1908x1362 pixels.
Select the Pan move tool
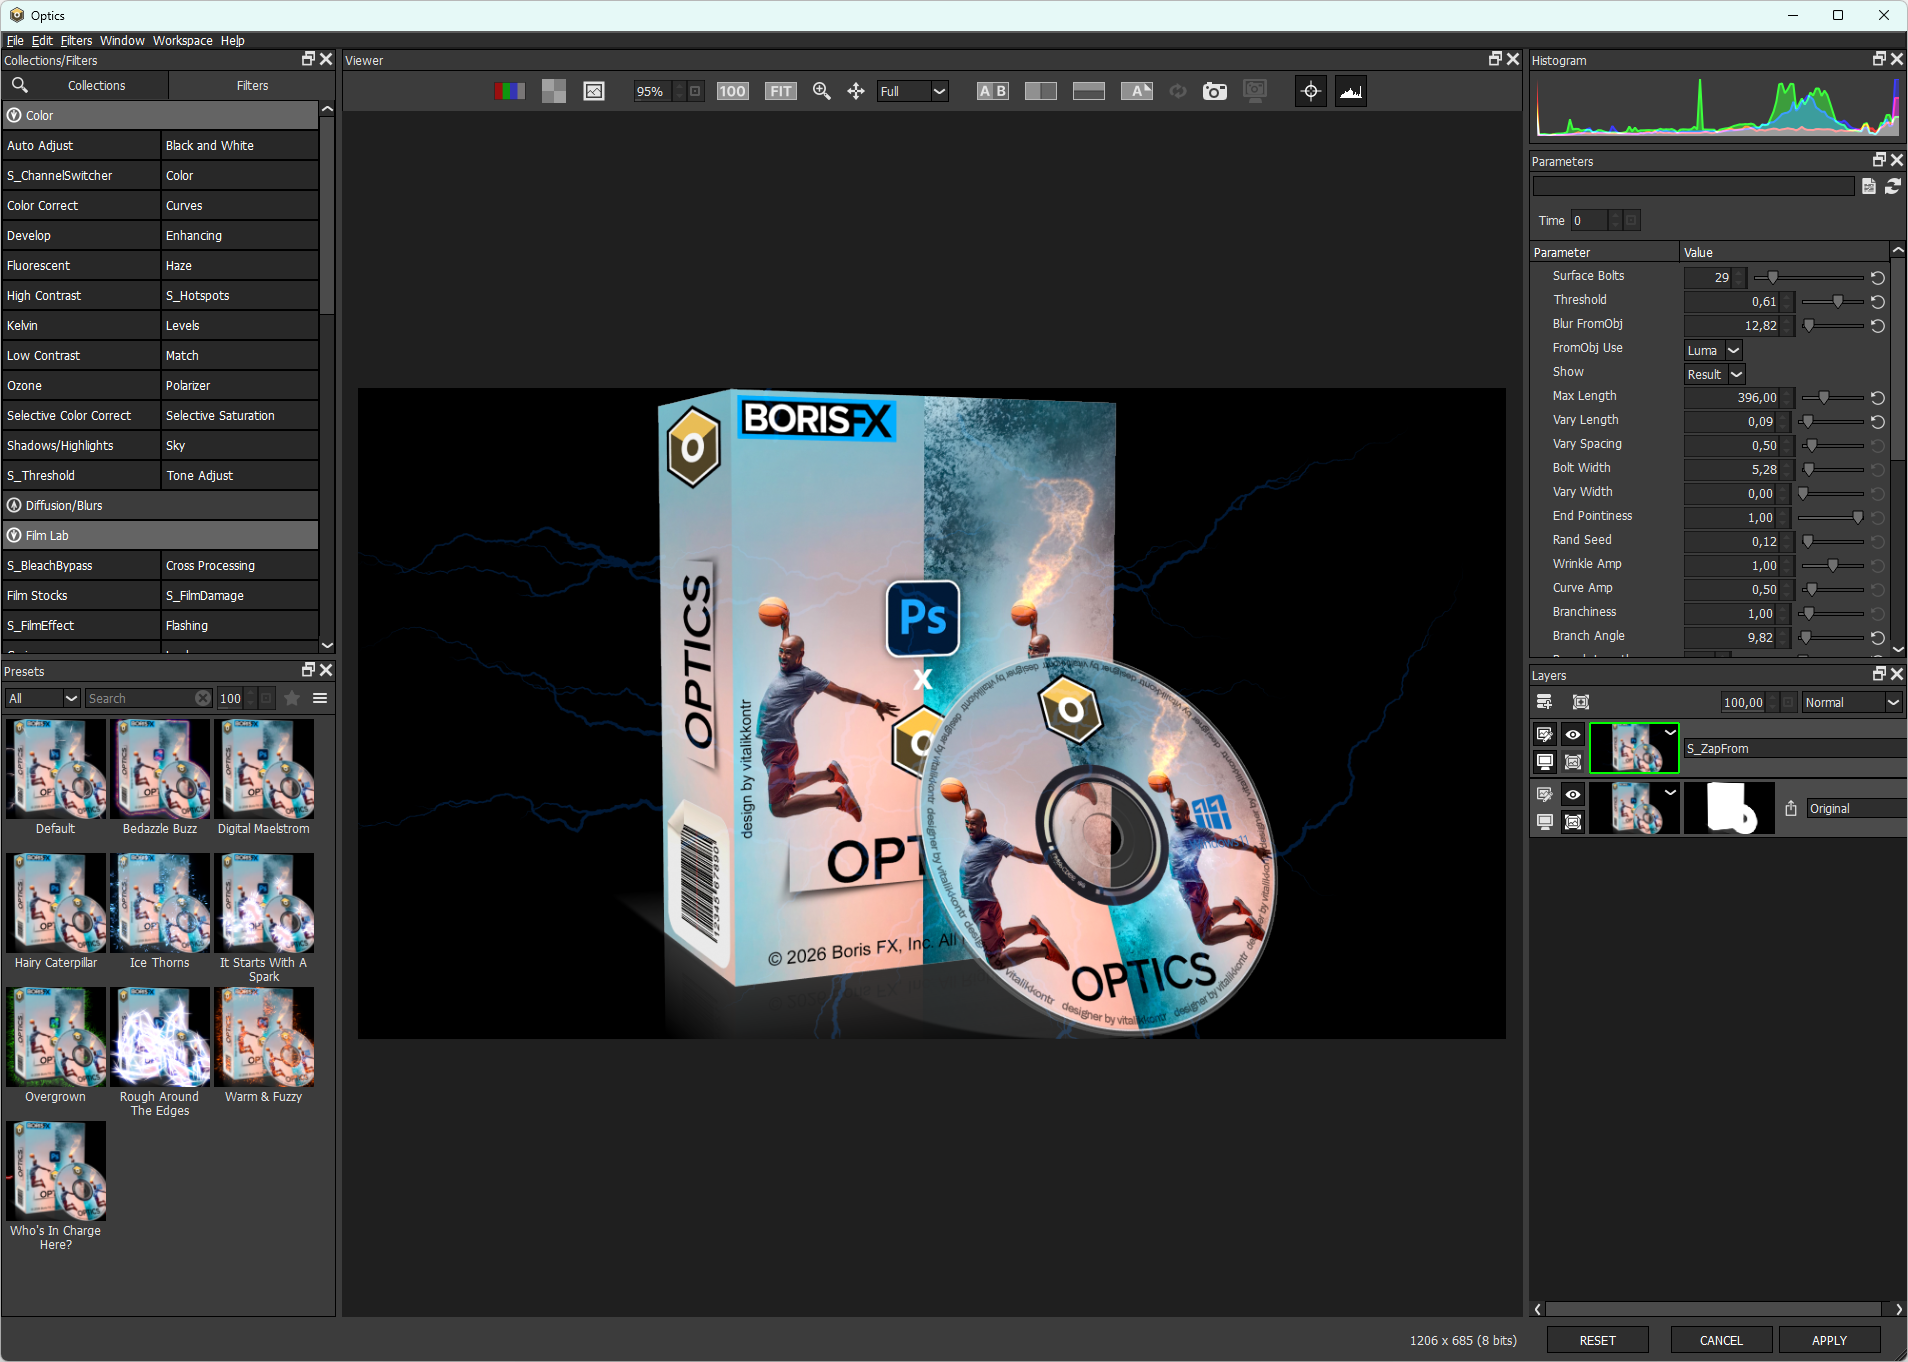856,91
